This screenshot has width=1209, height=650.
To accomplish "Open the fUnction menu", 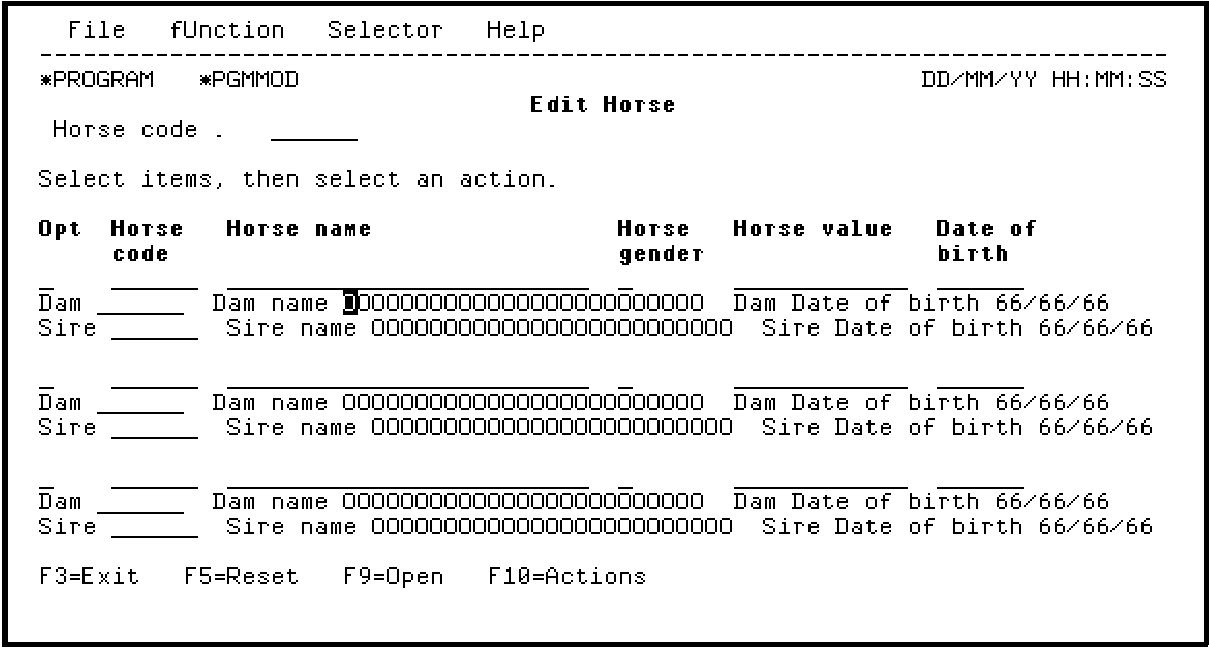I will [x=227, y=31].
